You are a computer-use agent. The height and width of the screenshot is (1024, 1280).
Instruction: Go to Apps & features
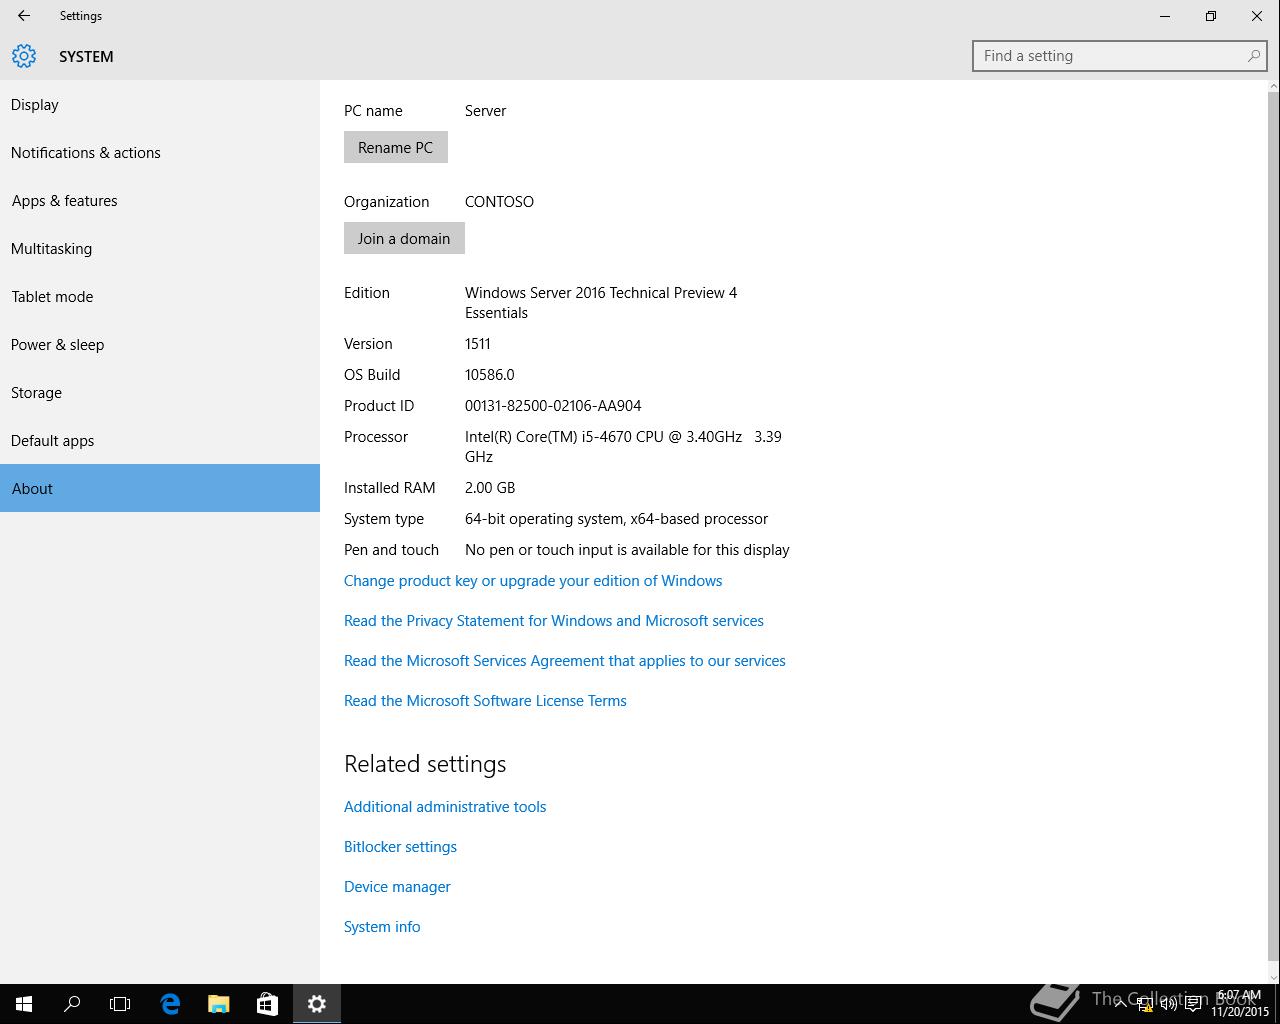160,201
